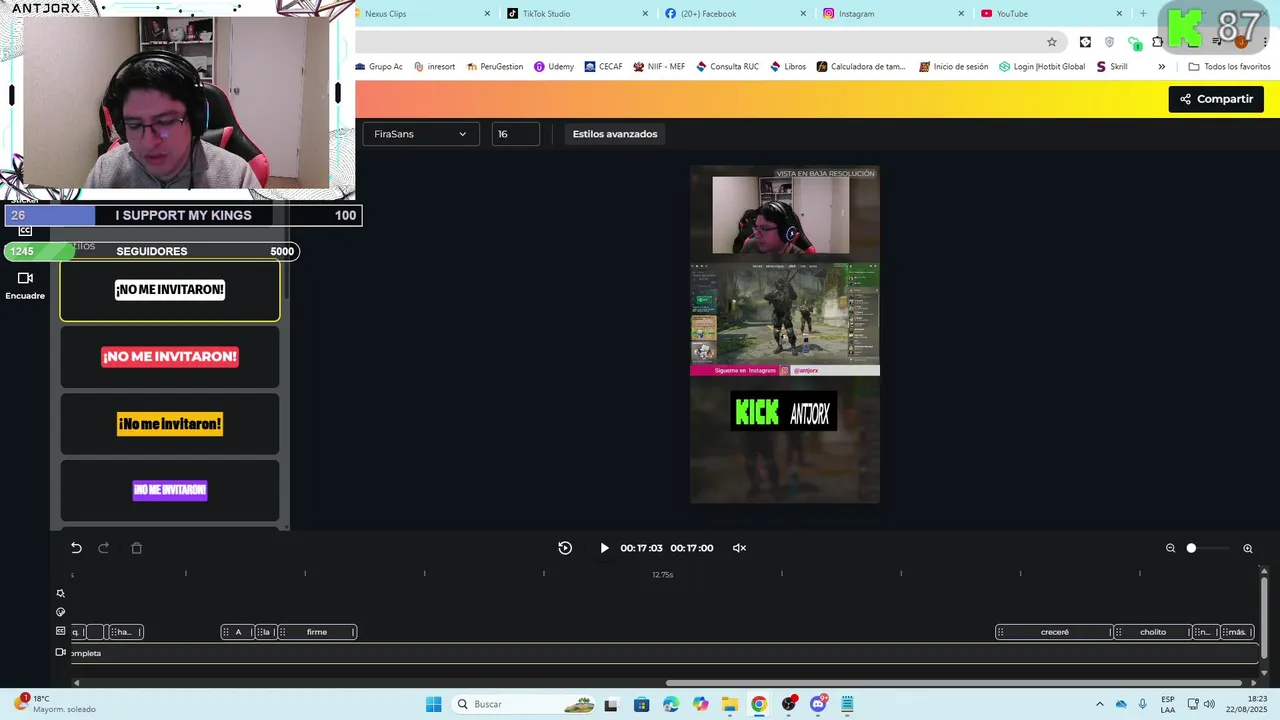Delete the selected clip with the trash icon
The height and width of the screenshot is (720, 1280).
pos(137,548)
